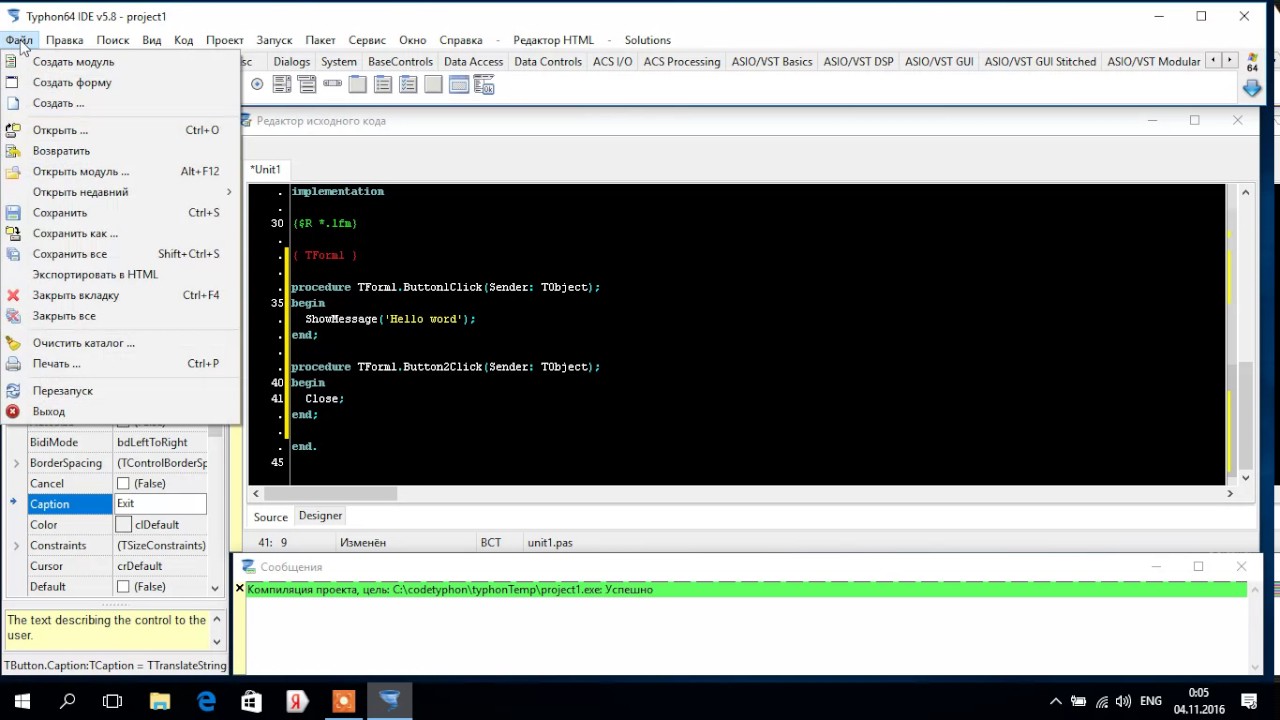Switch to ASIO/VST DSP palette tab
Viewport: 1280px width, 720px height.
pyautogui.click(x=858, y=61)
